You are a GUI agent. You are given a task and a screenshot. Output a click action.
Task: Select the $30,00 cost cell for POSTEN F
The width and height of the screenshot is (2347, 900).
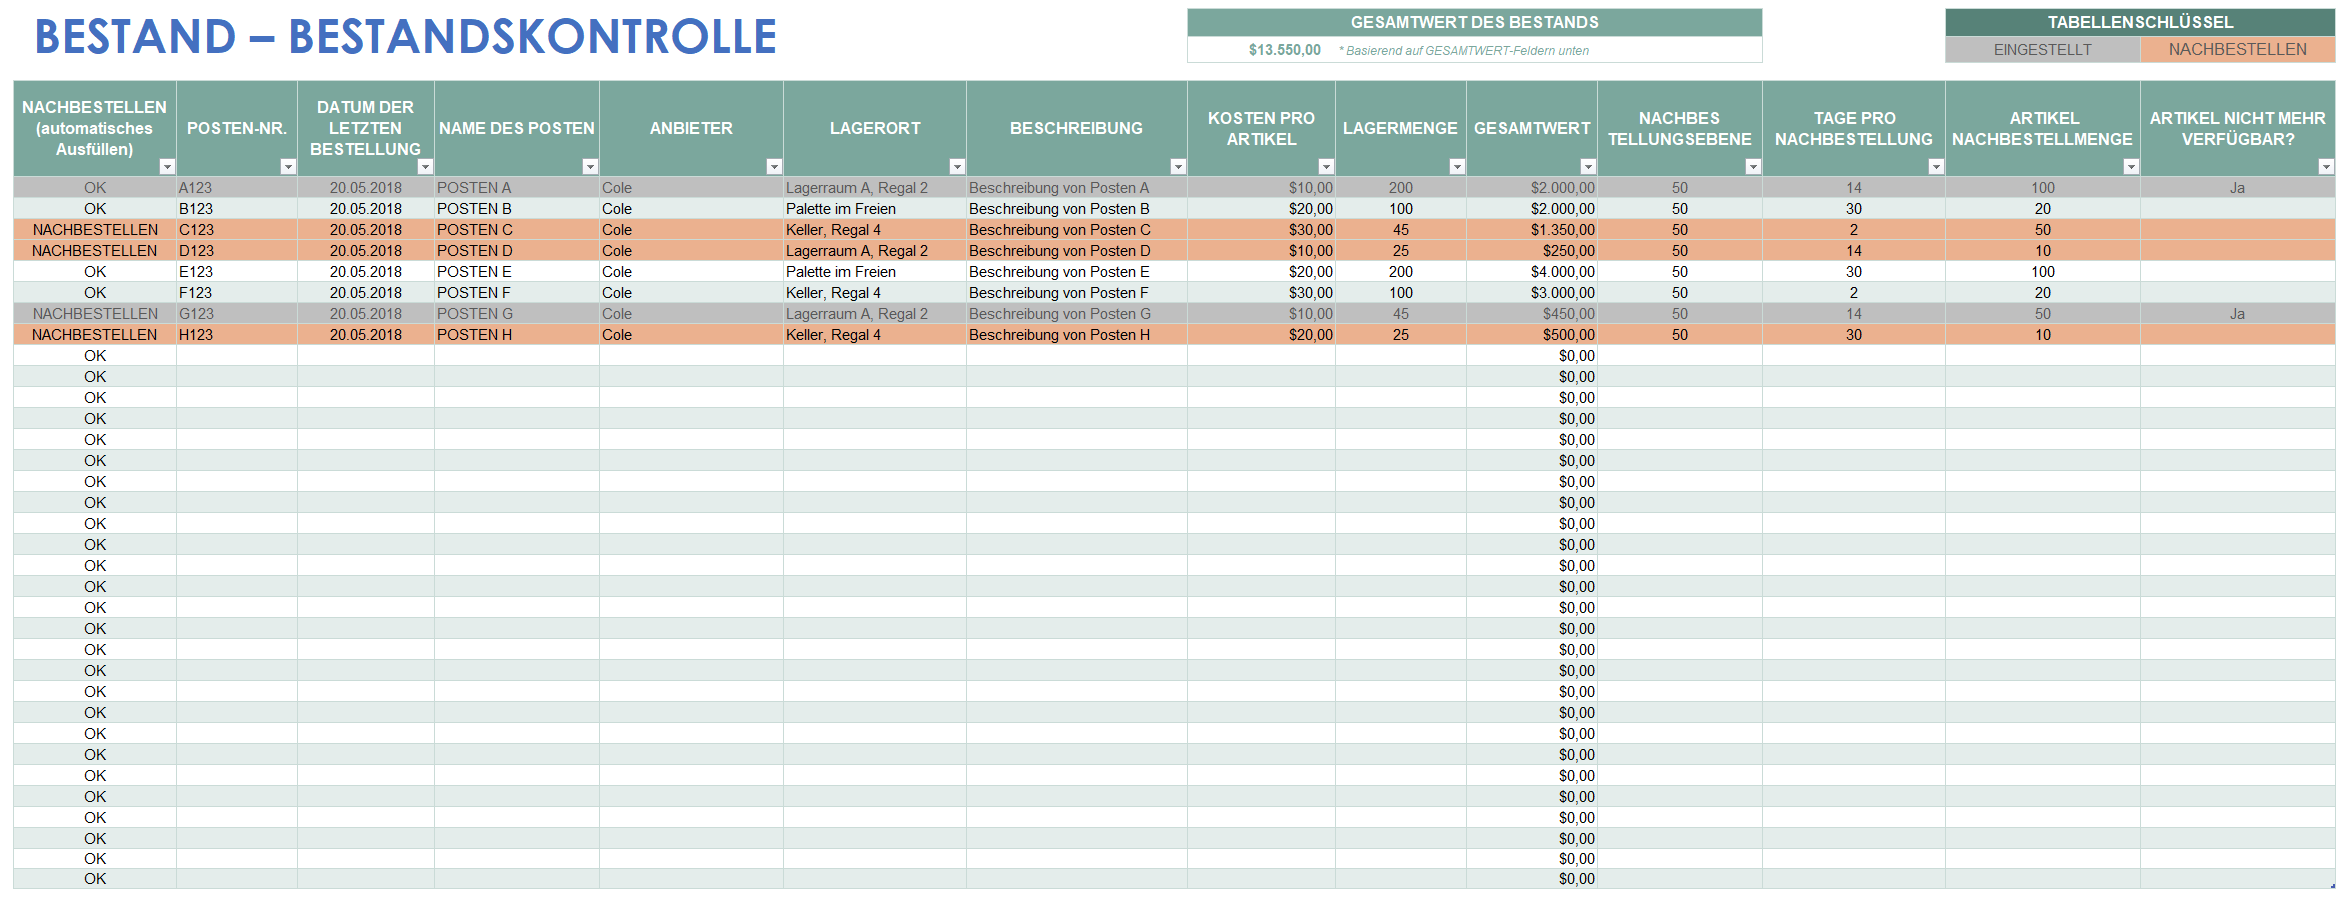[1261, 293]
